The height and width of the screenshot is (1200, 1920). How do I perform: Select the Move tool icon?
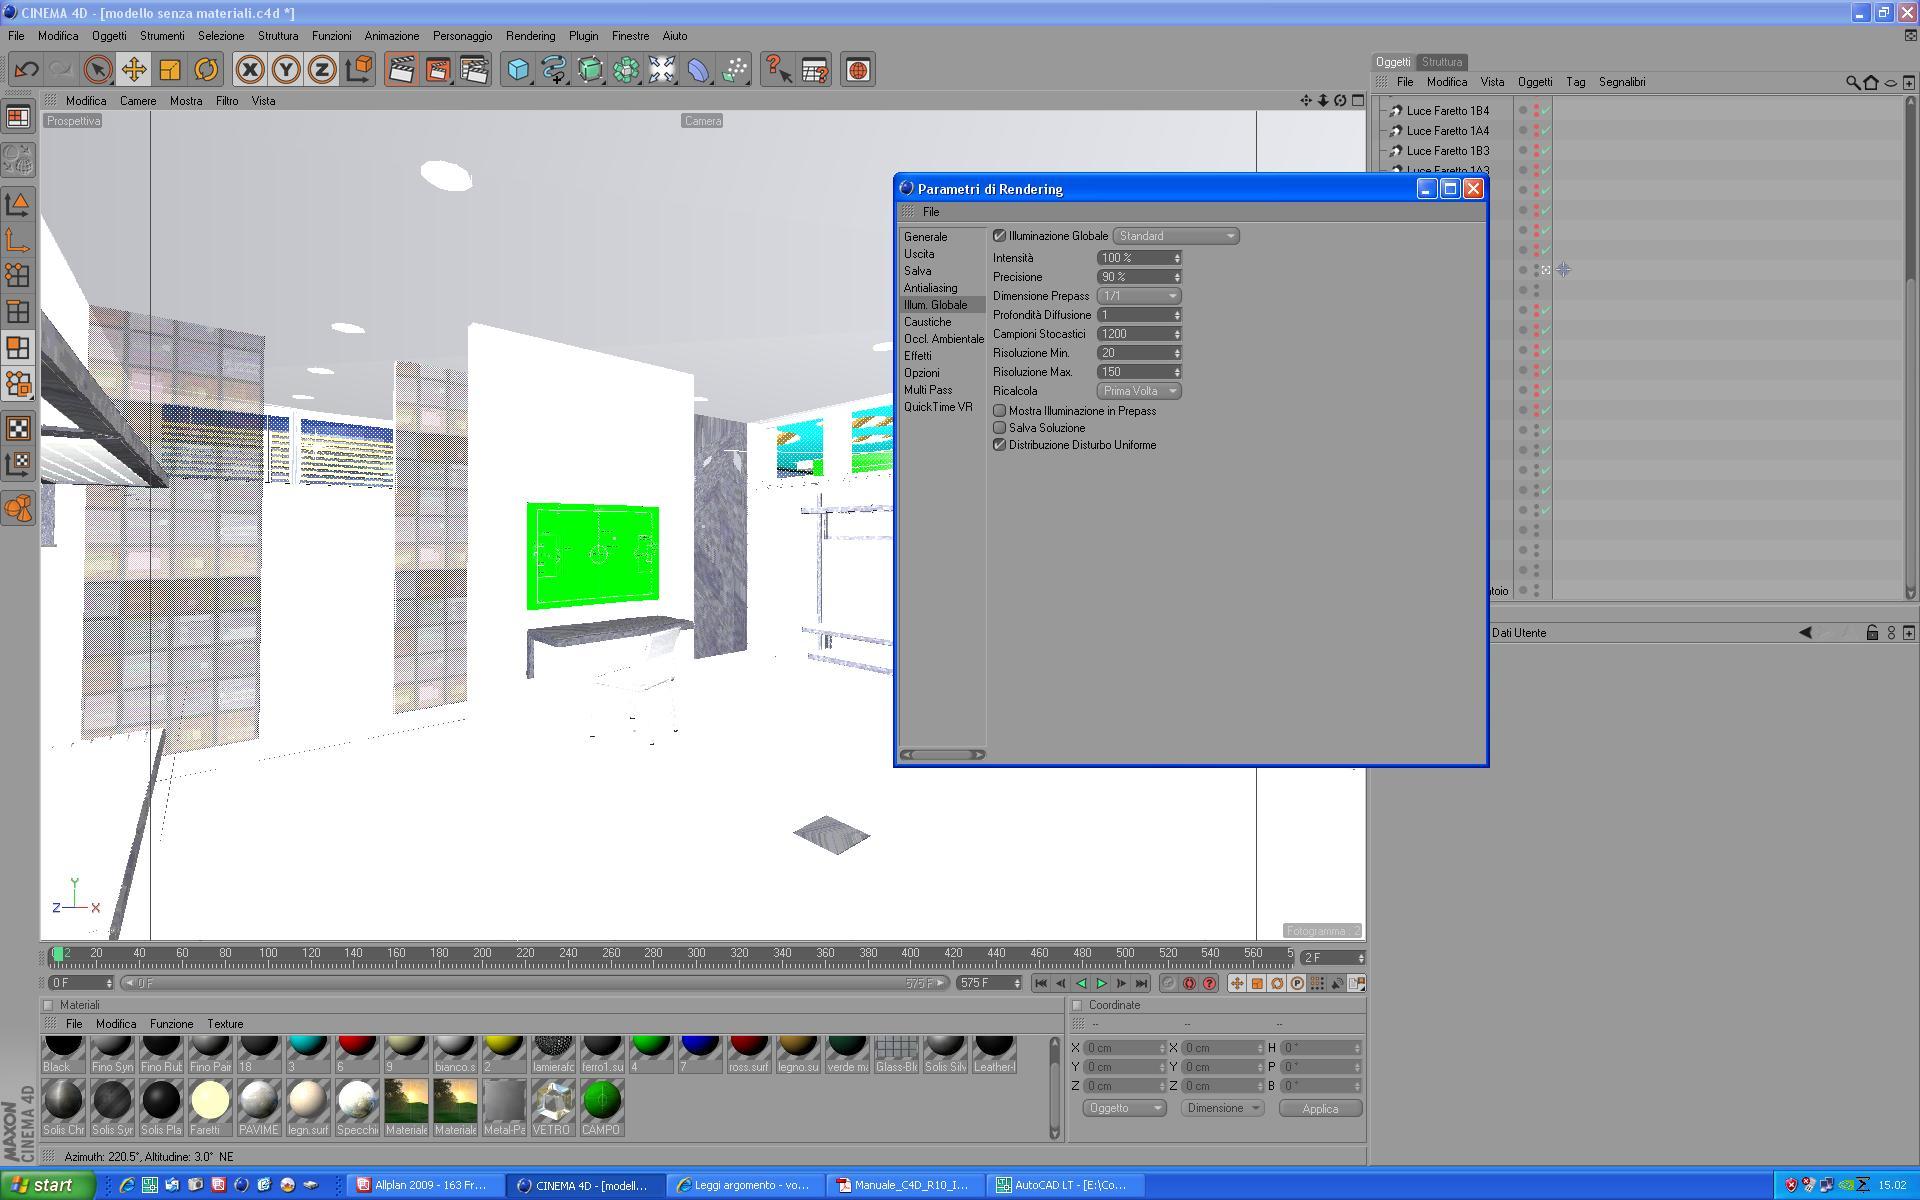point(133,70)
